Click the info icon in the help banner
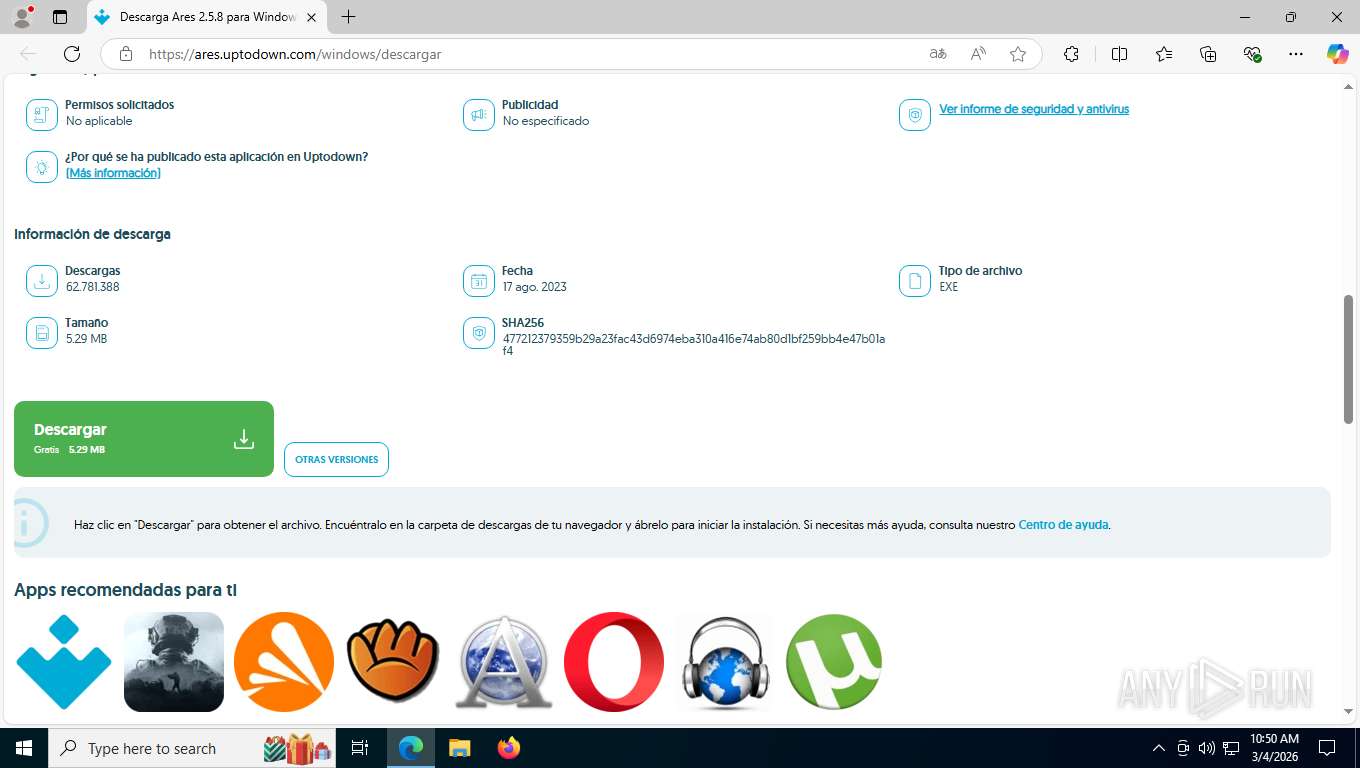1360x768 pixels. 31,523
